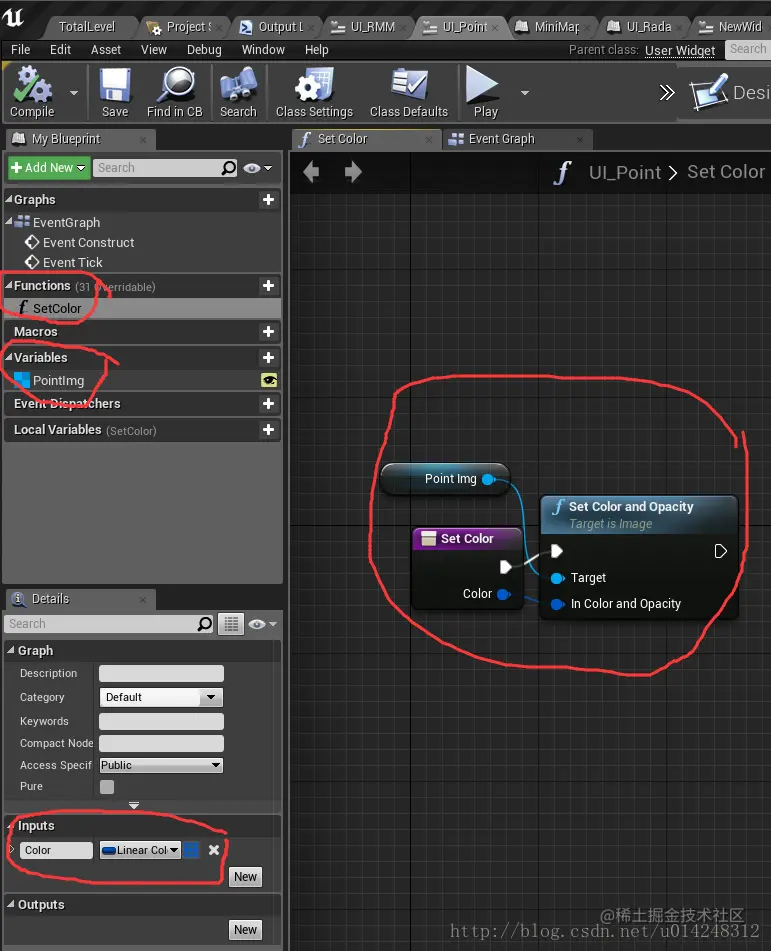This screenshot has height=951, width=771.
Task: Open Category Default dropdown
Action: click(161, 697)
